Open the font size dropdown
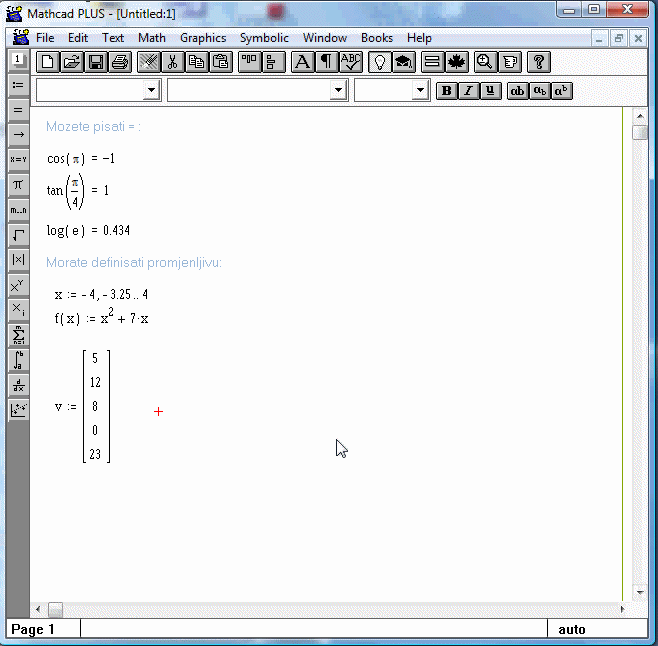658x646 pixels. pos(420,91)
